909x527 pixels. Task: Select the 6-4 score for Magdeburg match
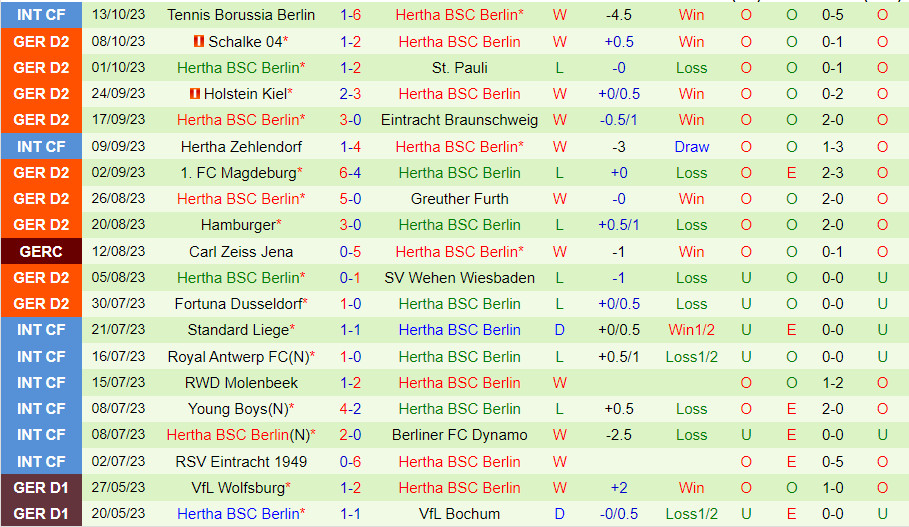pos(350,172)
